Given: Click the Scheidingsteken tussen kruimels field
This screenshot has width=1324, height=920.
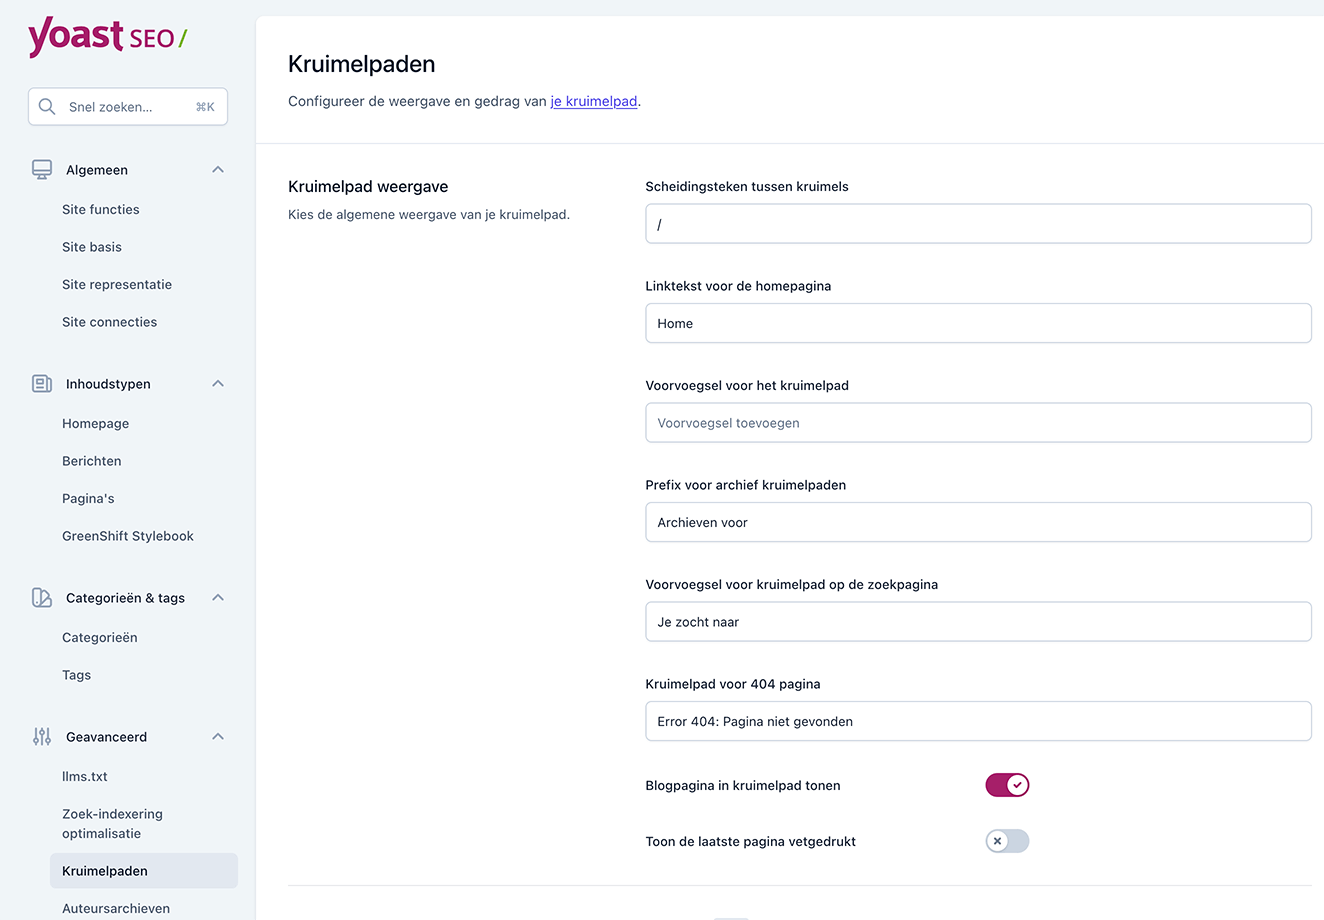Looking at the screenshot, I should click(x=978, y=223).
